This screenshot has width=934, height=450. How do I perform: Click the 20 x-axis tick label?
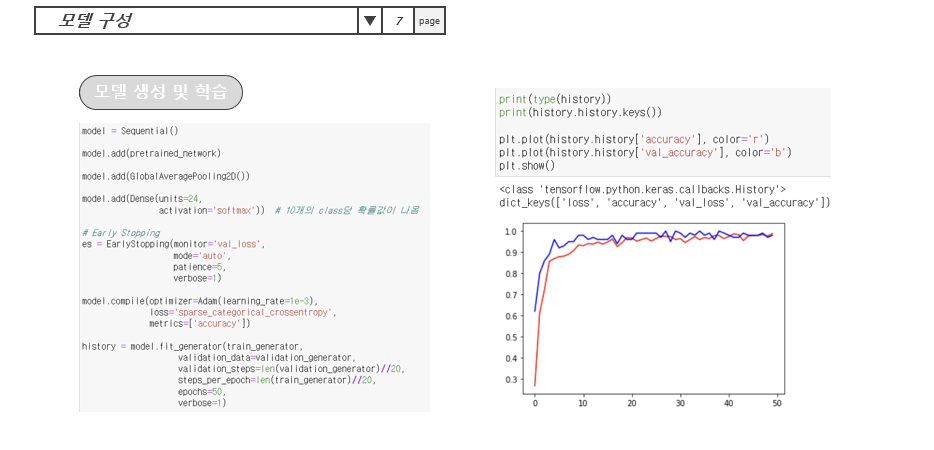[631, 403]
